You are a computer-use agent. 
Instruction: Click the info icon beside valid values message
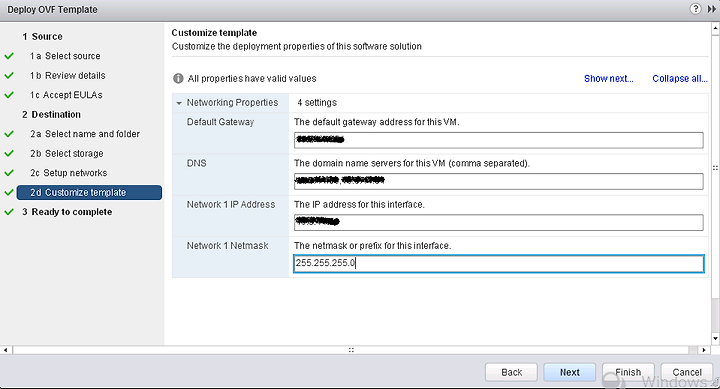coord(178,79)
